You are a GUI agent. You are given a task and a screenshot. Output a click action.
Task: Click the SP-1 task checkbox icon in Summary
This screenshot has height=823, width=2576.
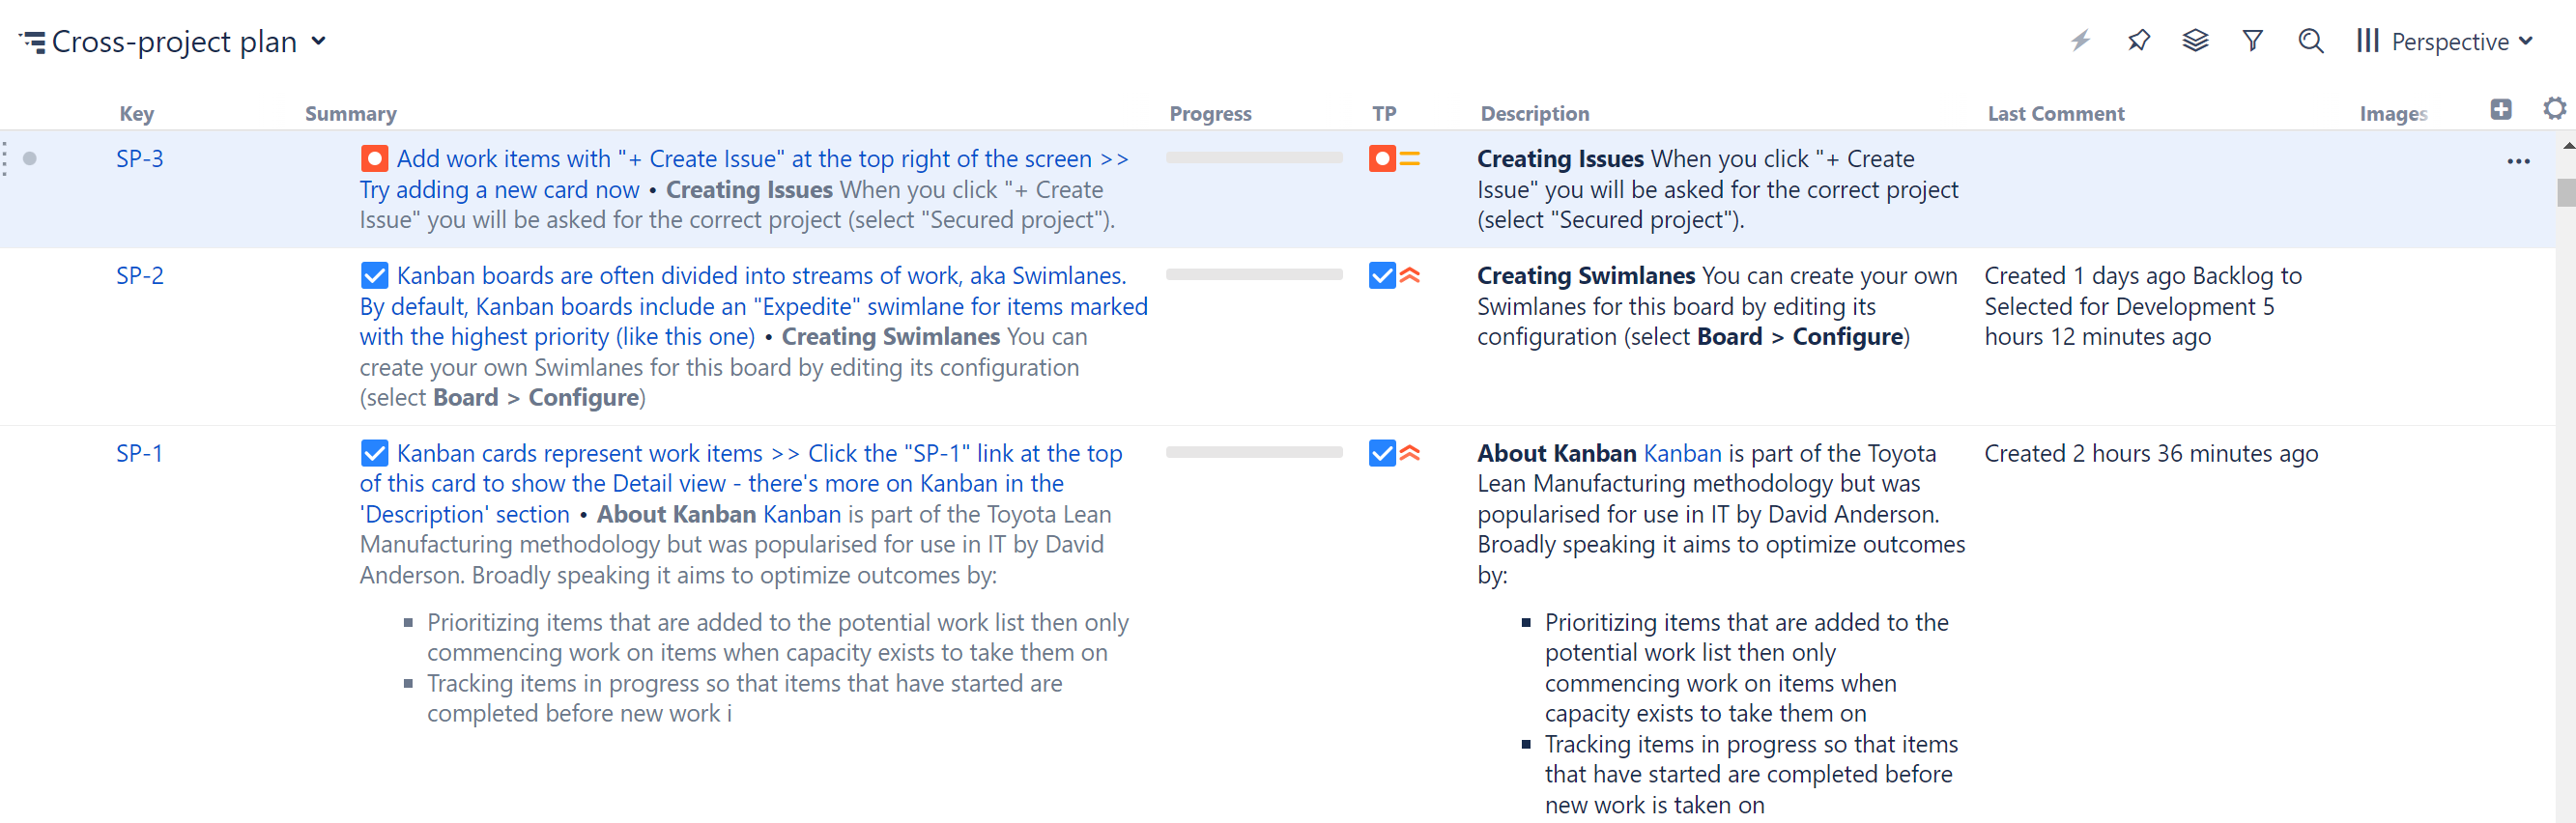pos(374,453)
